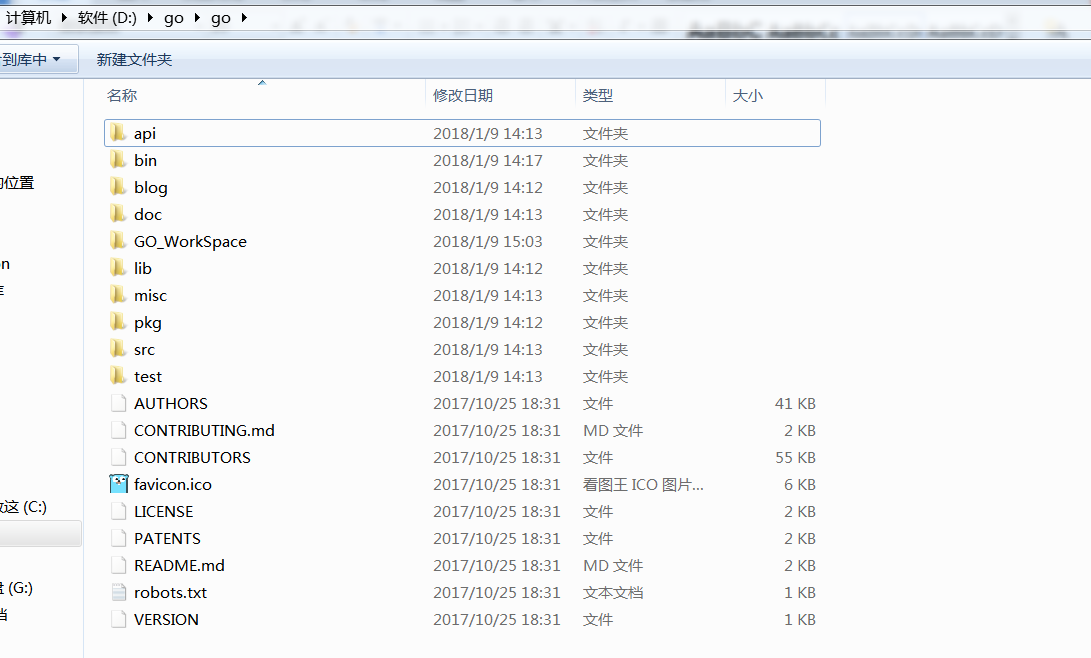The height and width of the screenshot is (658, 1091).
Task: Select the api folder icon
Action: (x=118, y=133)
